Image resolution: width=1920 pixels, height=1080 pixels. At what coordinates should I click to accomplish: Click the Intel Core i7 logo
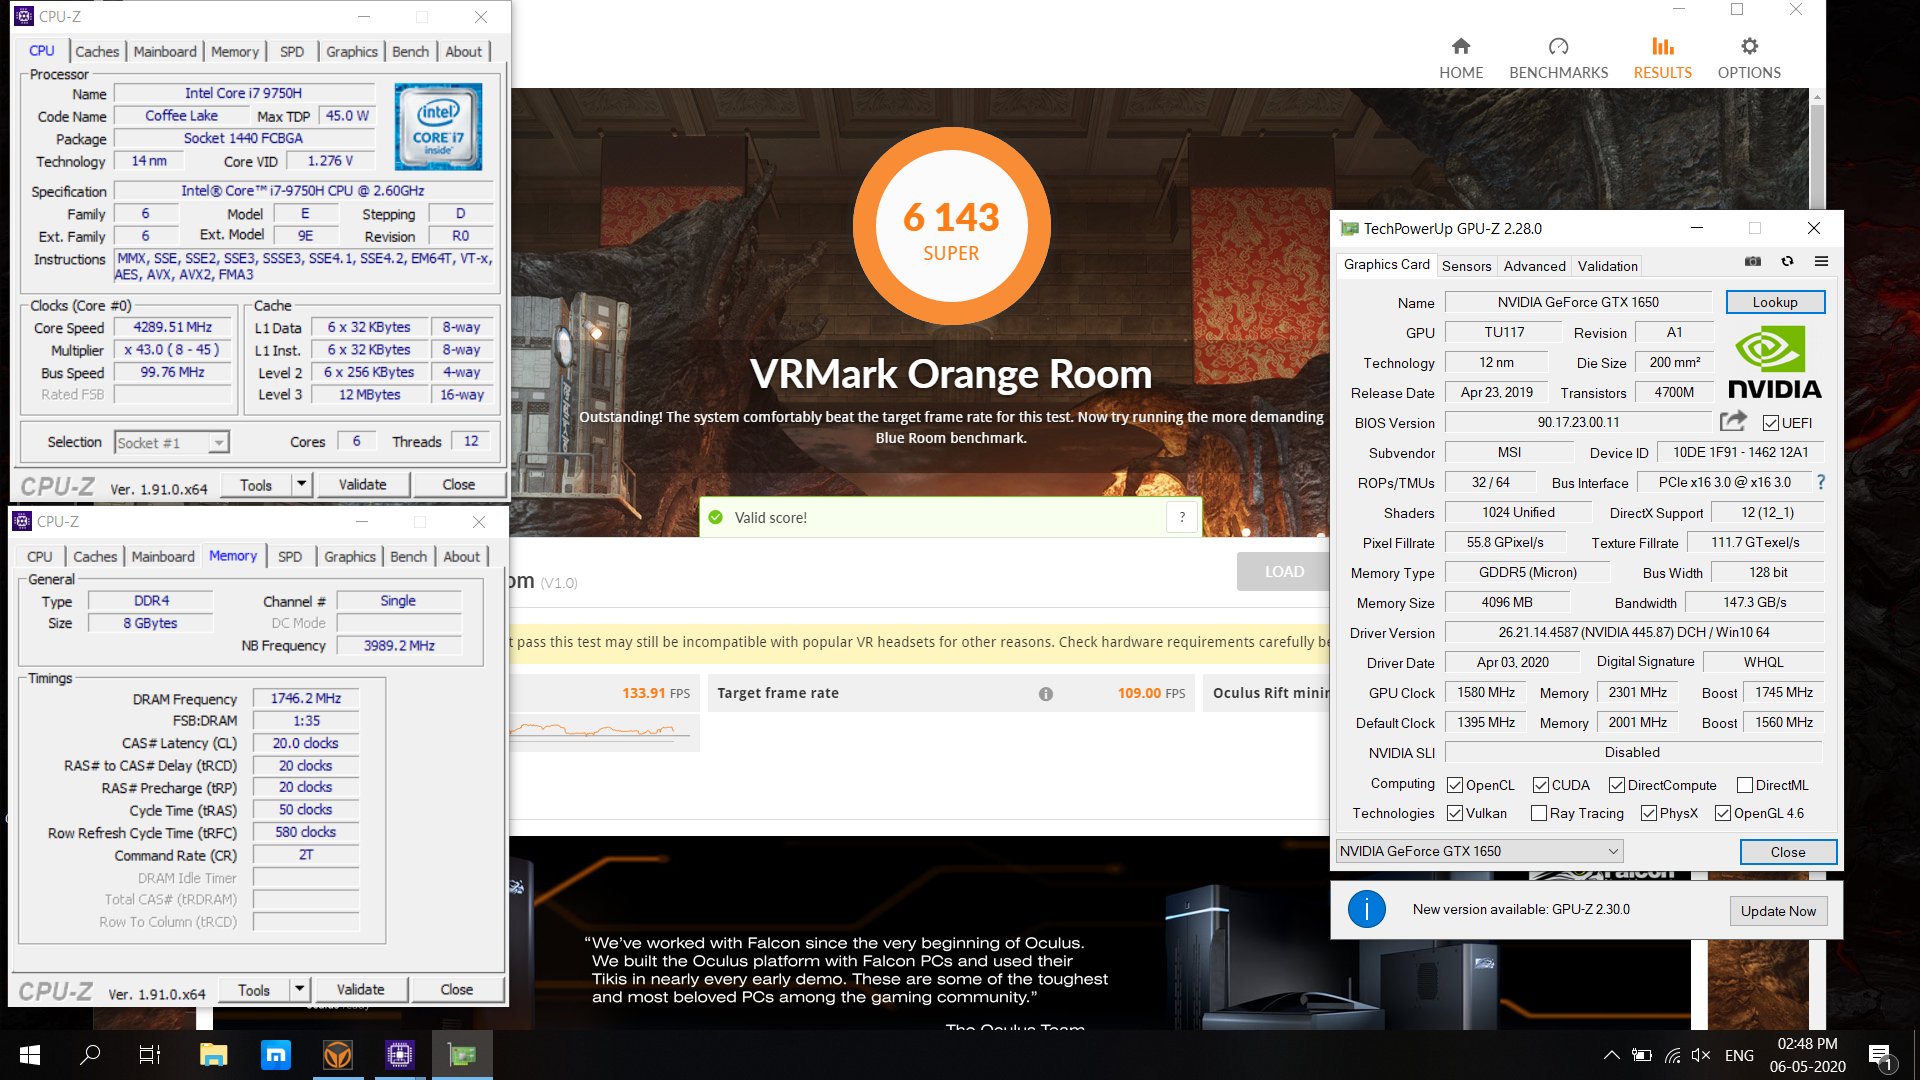click(438, 126)
